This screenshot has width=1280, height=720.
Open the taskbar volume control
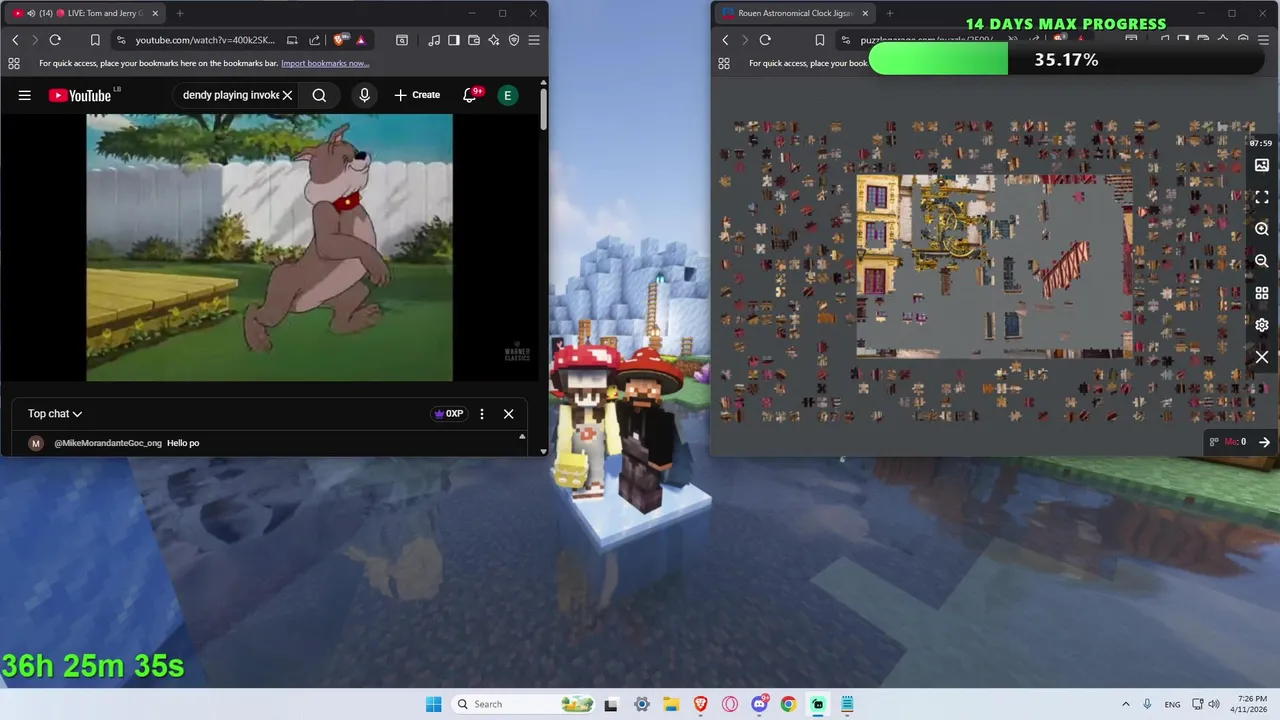tap(1213, 704)
